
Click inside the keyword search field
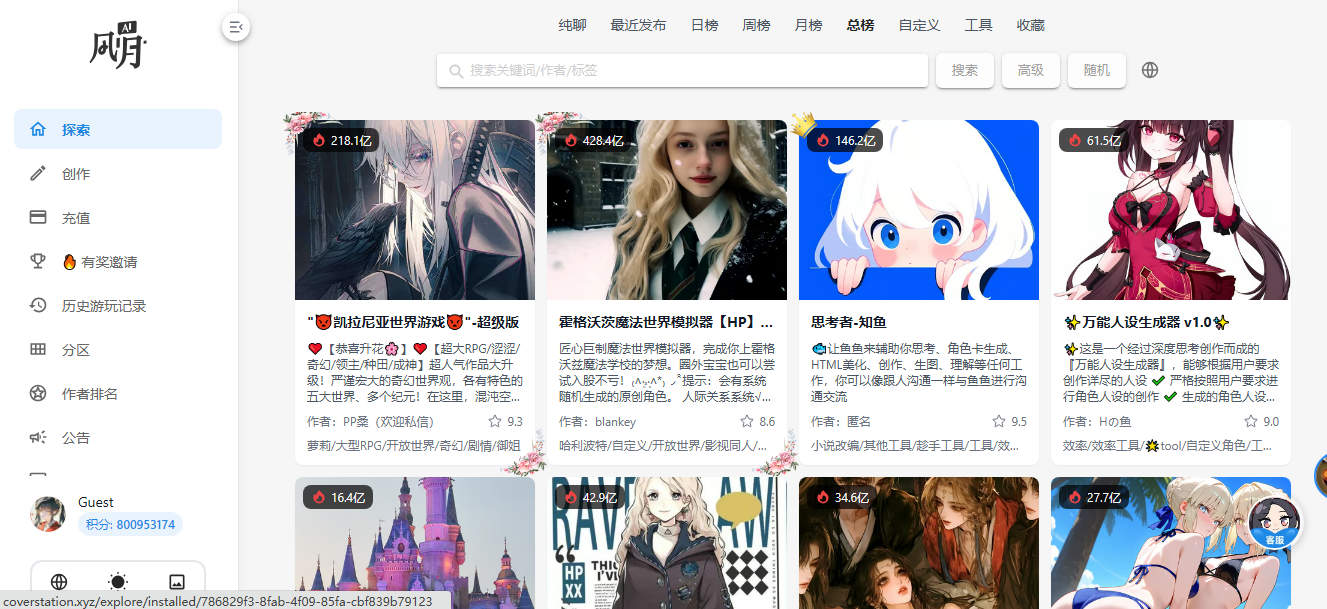point(681,70)
